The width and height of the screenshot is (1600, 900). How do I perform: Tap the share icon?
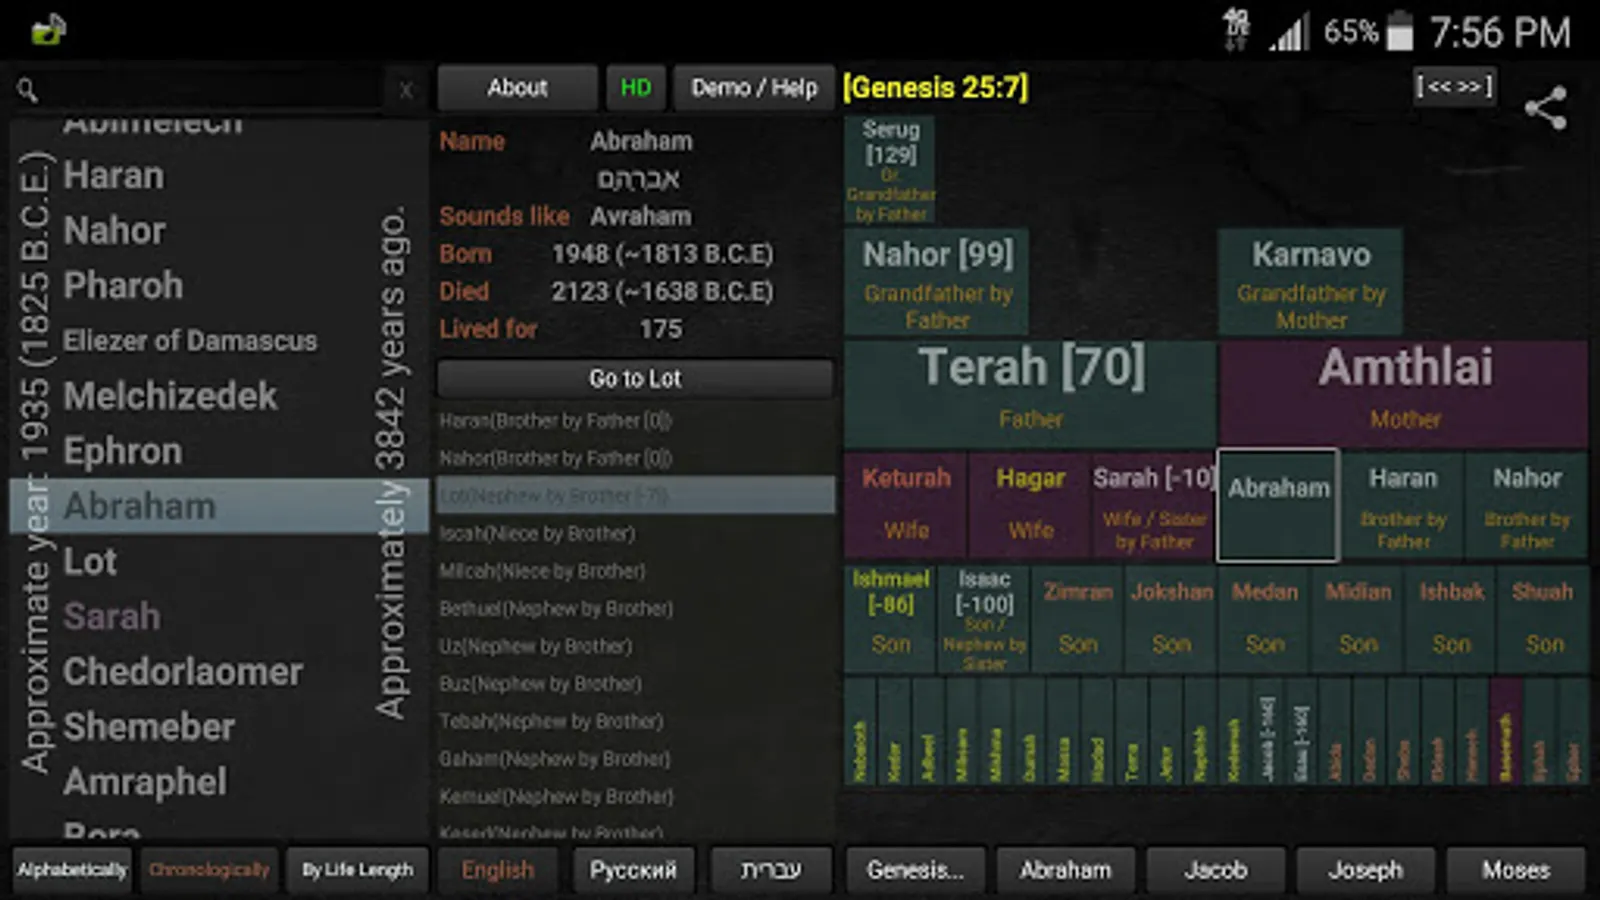pyautogui.click(x=1546, y=108)
